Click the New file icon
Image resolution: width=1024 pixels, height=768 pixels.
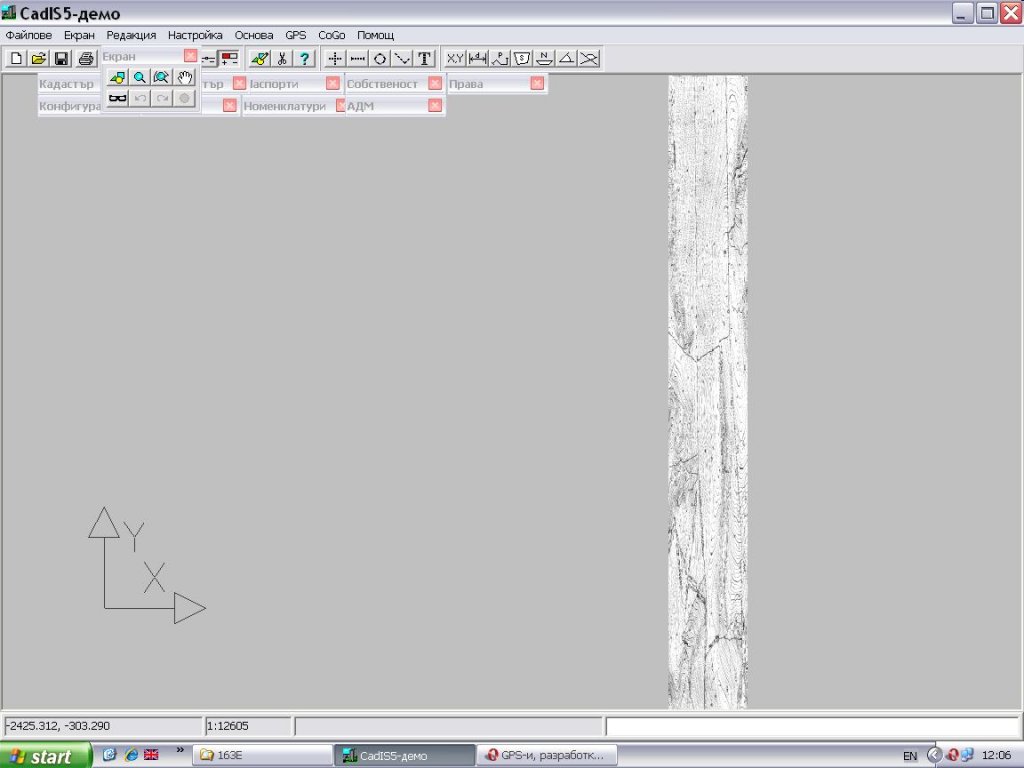[x=16, y=59]
